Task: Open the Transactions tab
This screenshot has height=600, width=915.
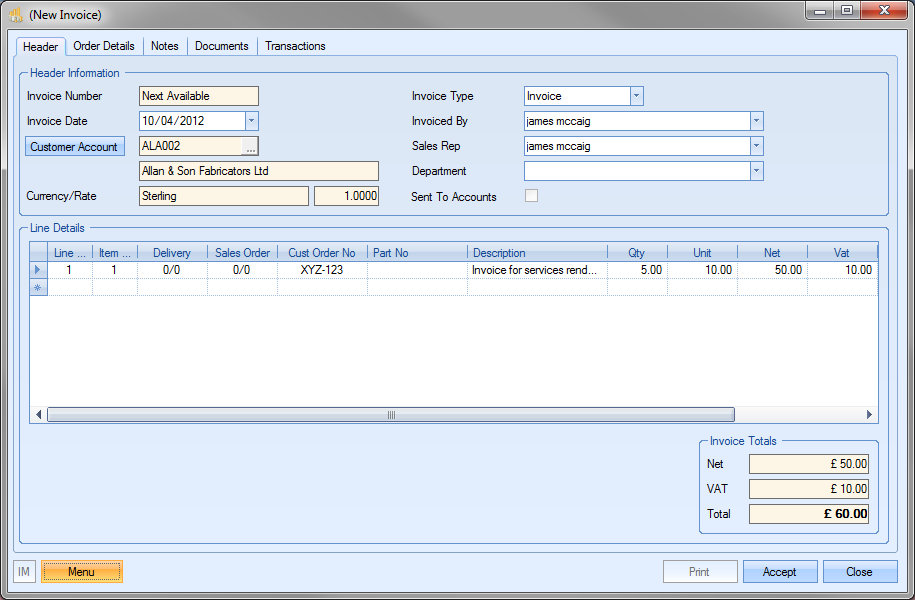Action: (x=295, y=46)
